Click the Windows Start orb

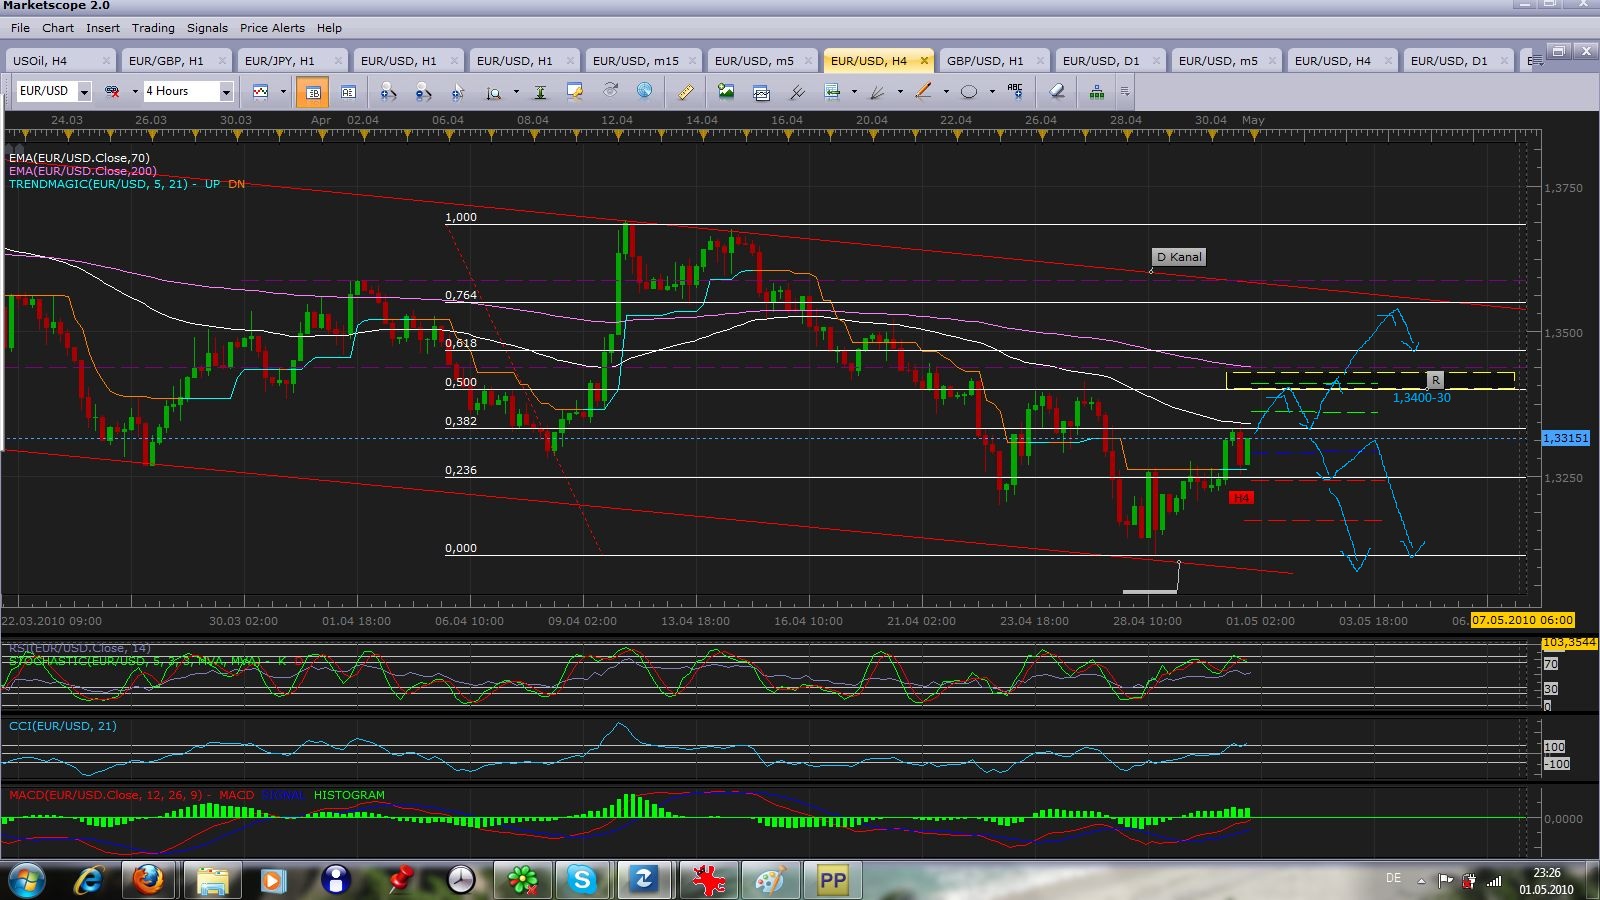point(26,880)
